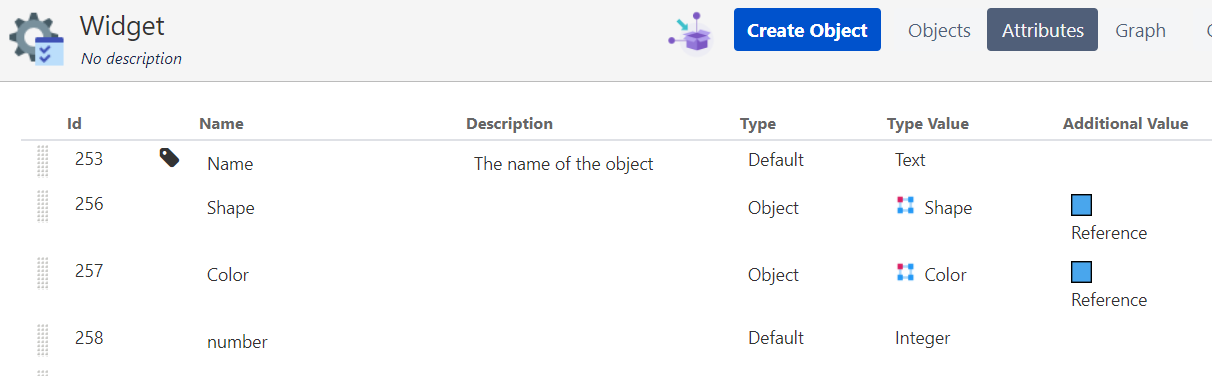Click the Additional Value column header
Image resolution: width=1212 pixels, height=376 pixels.
tap(1126, 124)
